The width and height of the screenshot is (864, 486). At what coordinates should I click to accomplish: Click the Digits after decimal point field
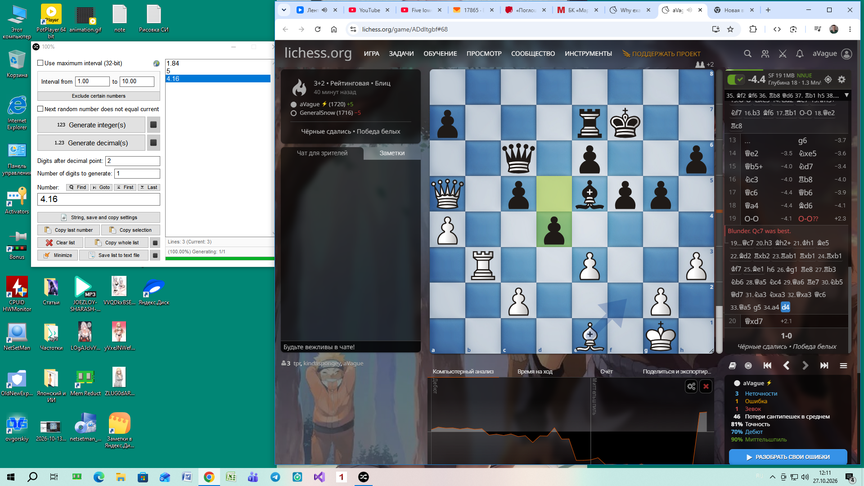132,161
